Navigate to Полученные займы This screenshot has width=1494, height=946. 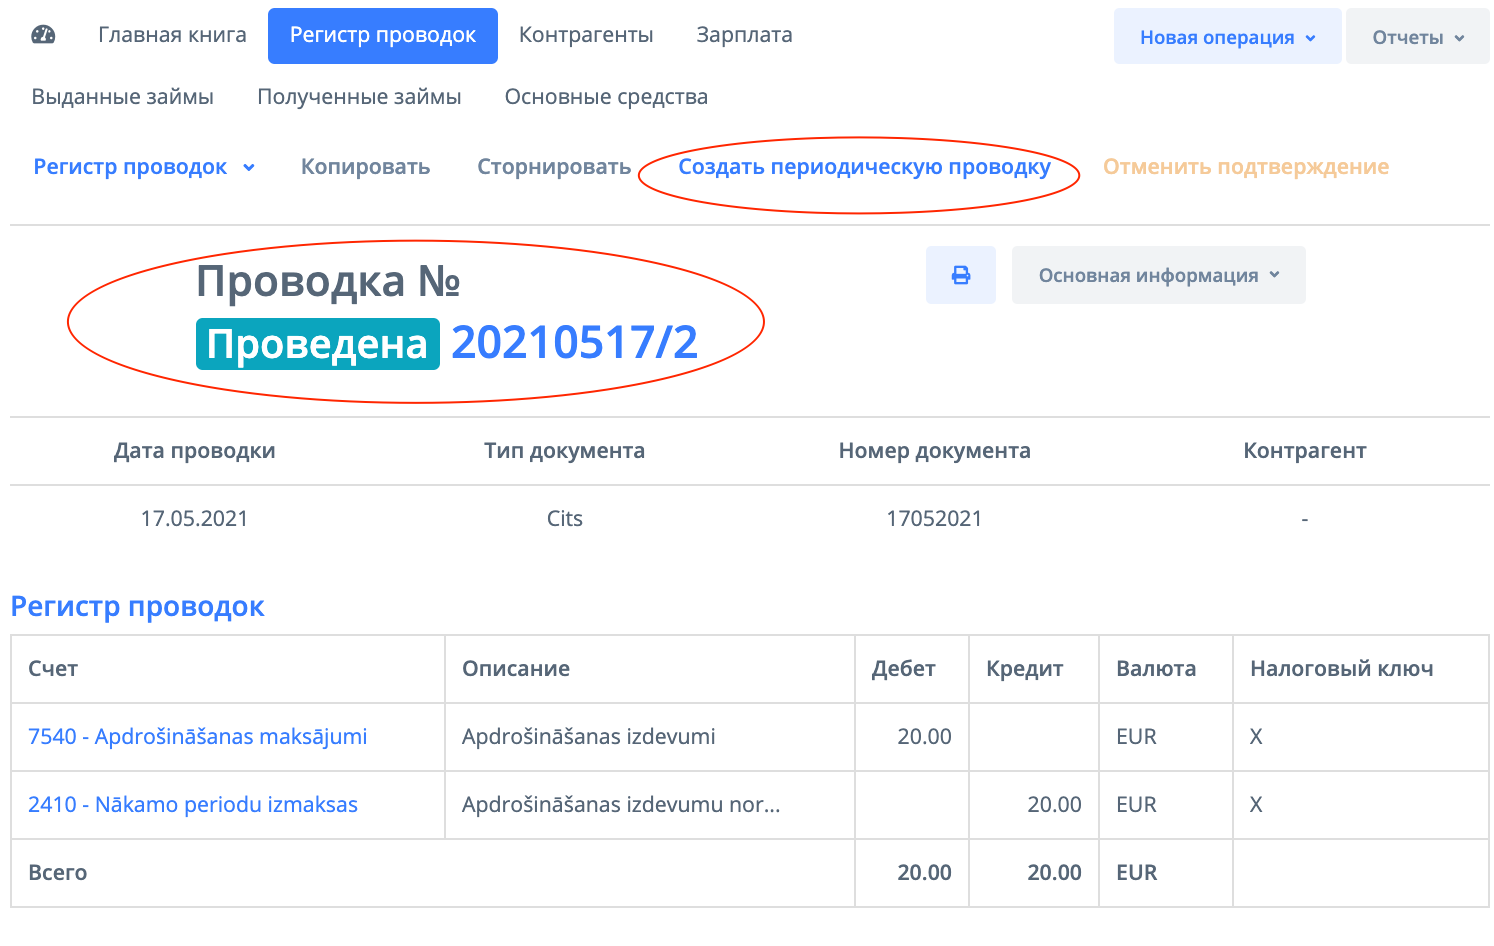(359, 97)
